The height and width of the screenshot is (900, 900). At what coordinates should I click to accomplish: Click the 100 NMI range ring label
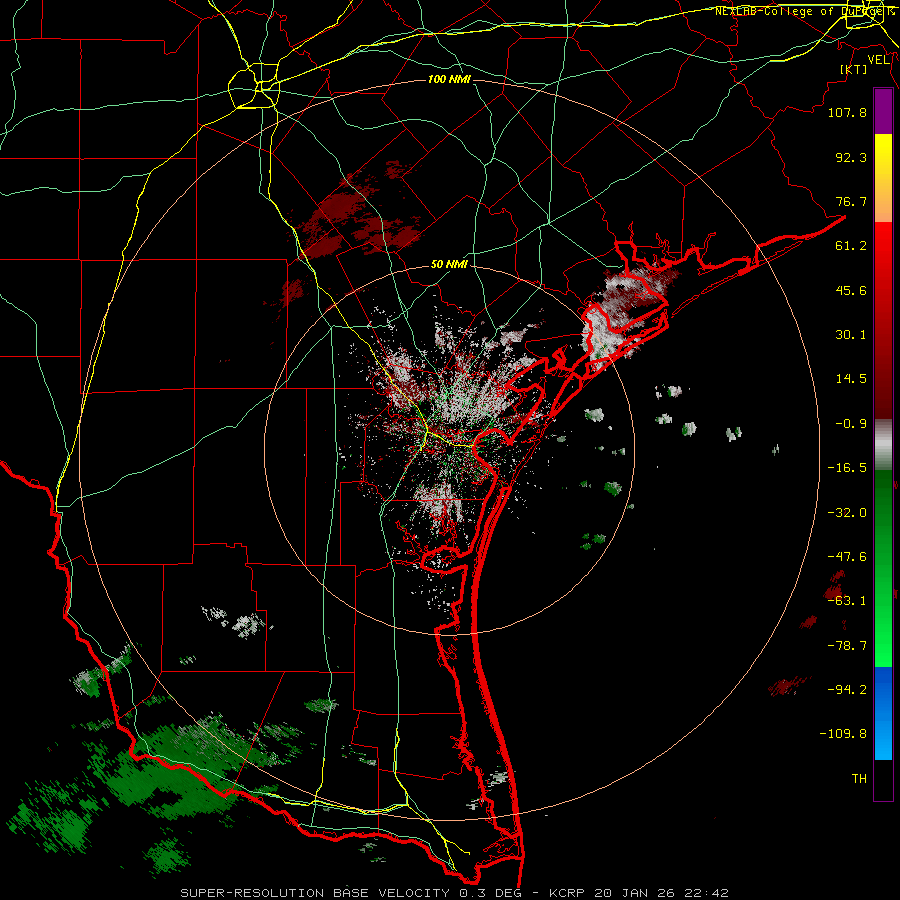tap(449, 79)
